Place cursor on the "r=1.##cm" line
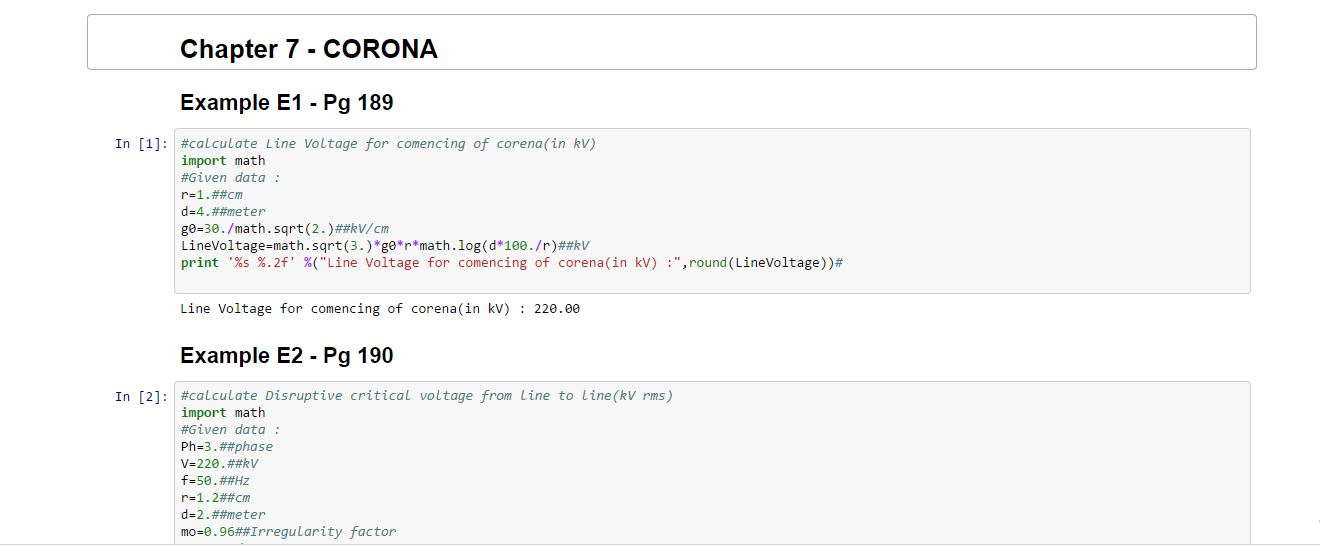The width and height of the screenshot is (1320, 545). pos(211,195)
